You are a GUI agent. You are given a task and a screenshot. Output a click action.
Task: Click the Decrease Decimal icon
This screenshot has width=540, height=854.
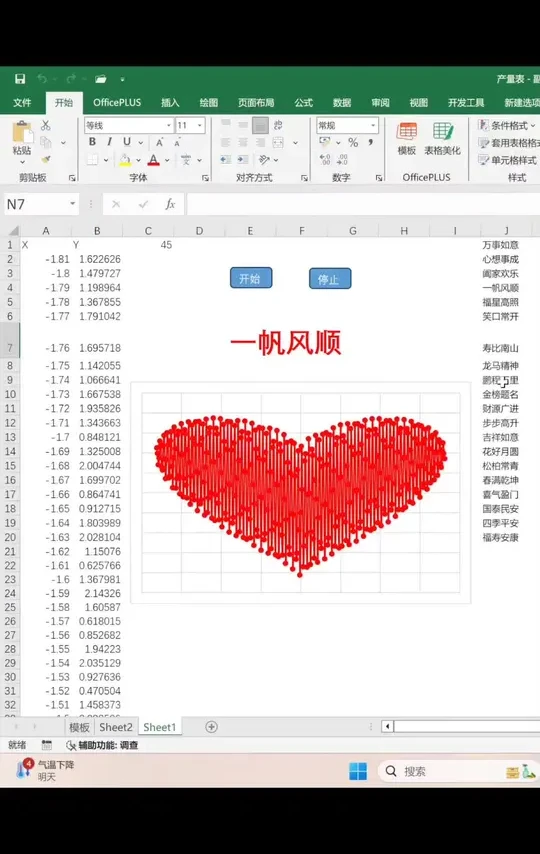click(x=343, y=160)
